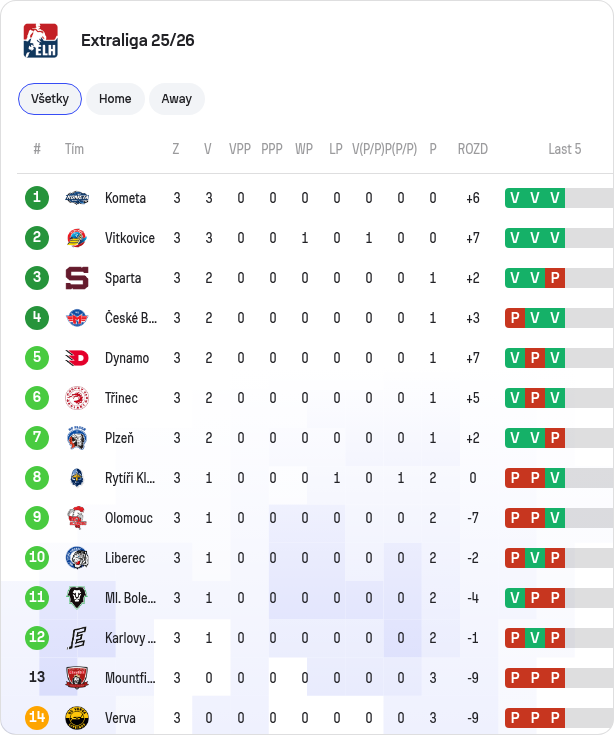Click the ELH league logo
This screenshot has width=614, height=735.
tap(41, 41)
